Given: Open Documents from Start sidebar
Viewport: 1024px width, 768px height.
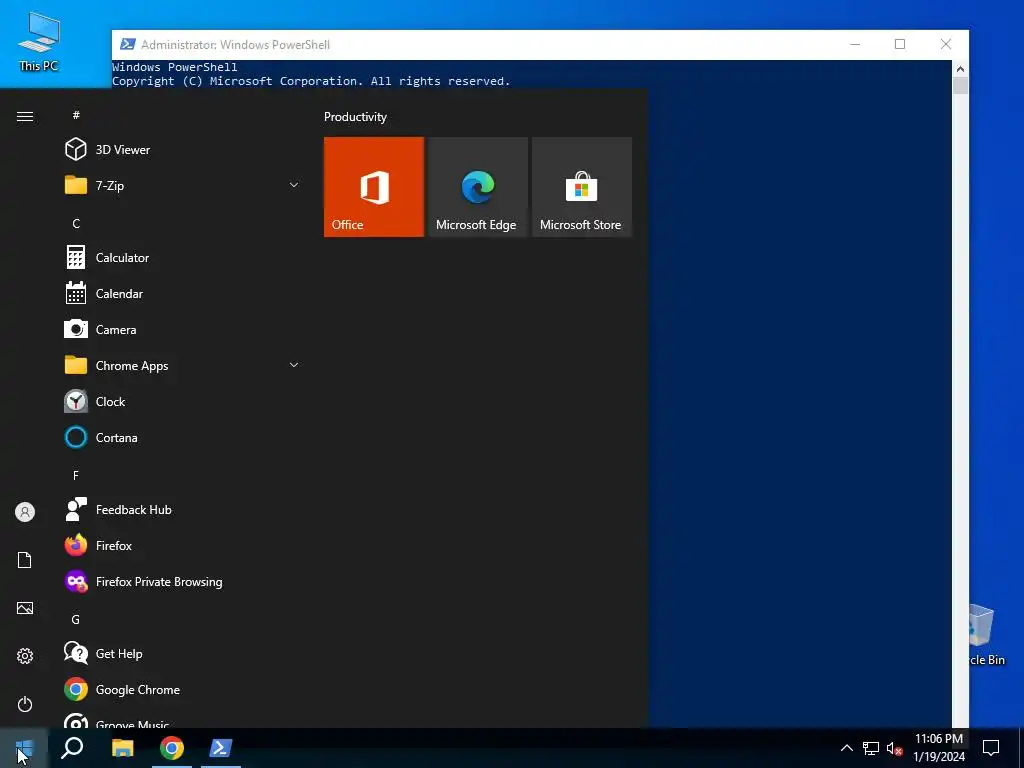Looking at the screenshot, I should click(25, 560).
